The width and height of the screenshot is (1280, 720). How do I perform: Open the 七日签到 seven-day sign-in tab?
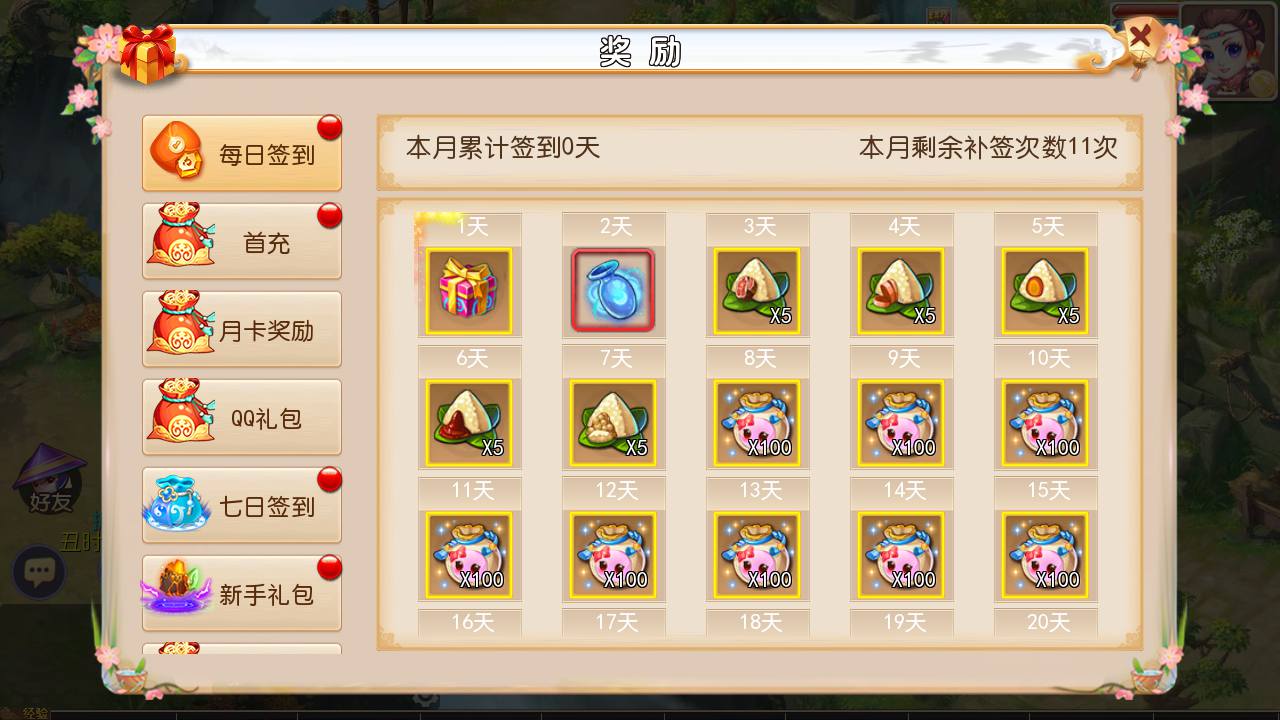click(242, 505)
